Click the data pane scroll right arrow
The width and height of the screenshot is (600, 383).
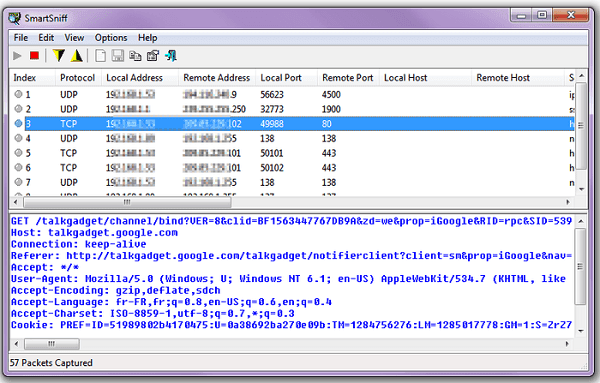(567, 344)
